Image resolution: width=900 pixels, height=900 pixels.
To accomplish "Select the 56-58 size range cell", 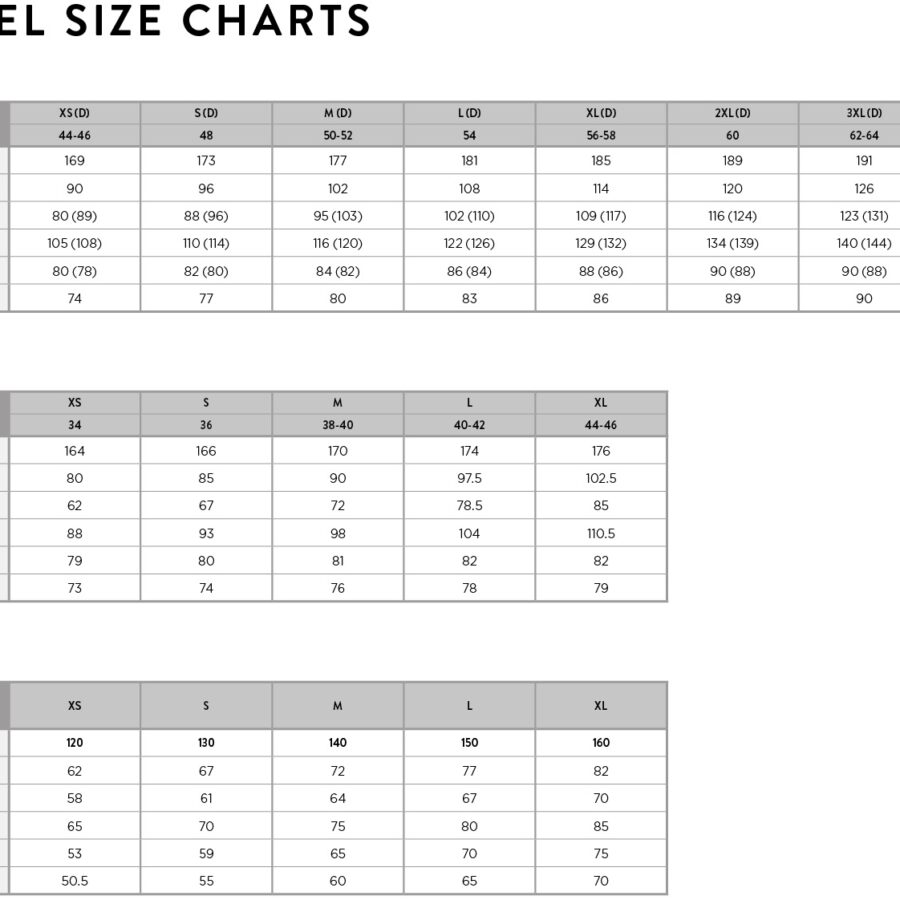I will pos(601,136).
